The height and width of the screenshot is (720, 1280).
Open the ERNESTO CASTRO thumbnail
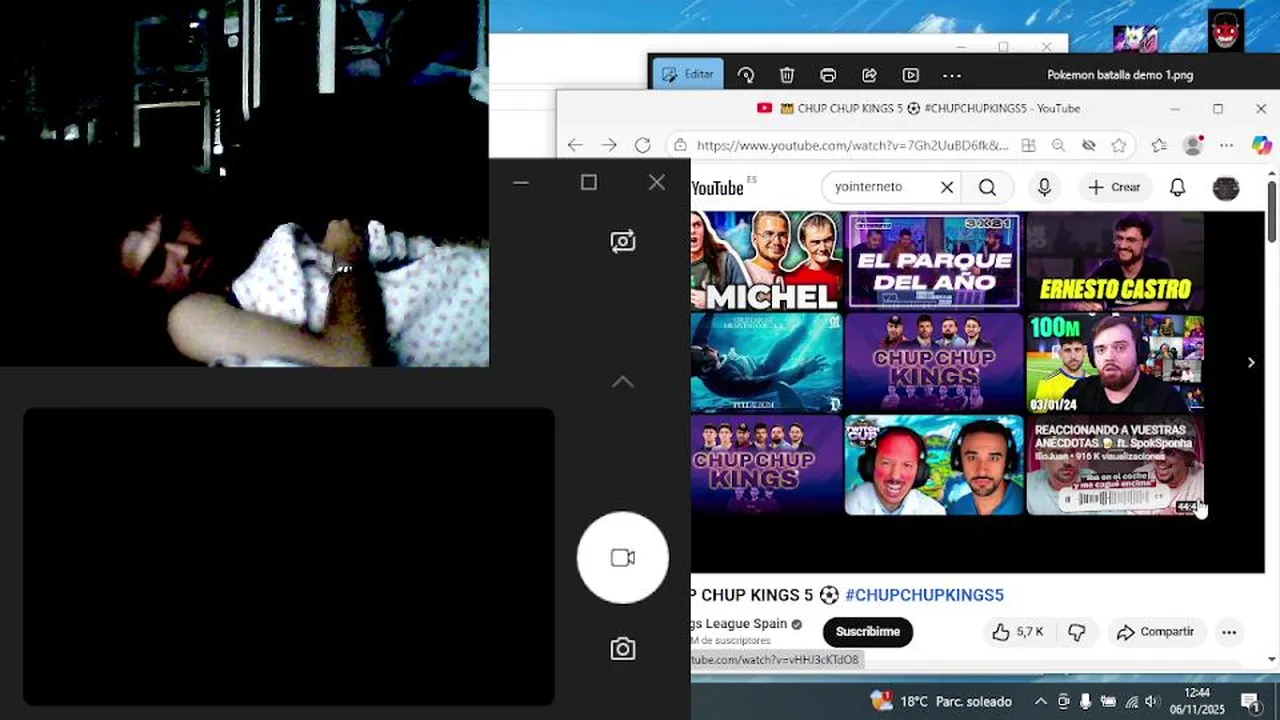pyautogui.click(x=1115, y=260)
